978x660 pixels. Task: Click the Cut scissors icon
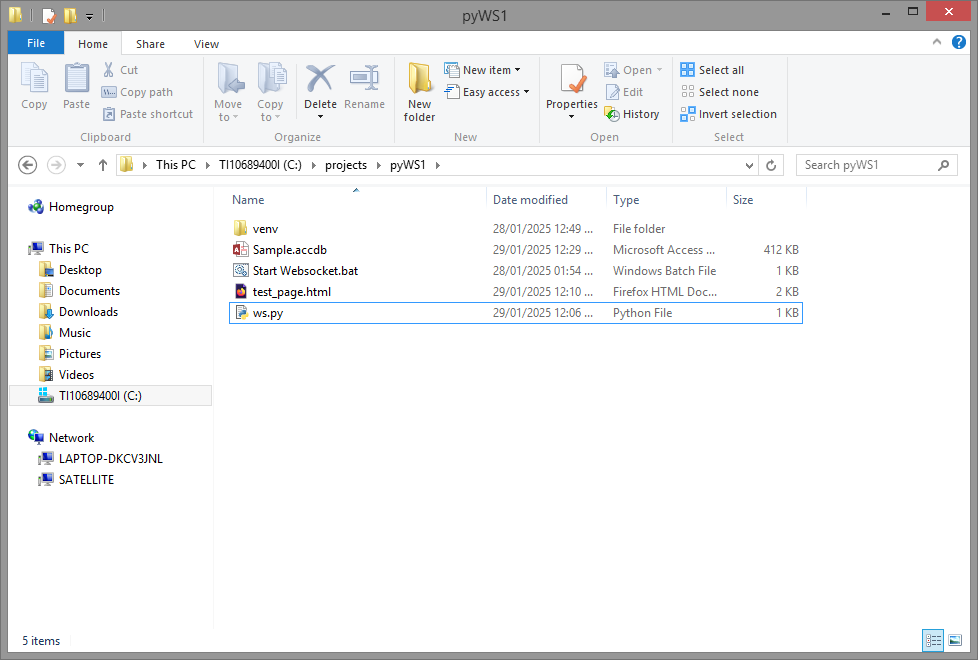pyautogui.click(x=109, y=70)
